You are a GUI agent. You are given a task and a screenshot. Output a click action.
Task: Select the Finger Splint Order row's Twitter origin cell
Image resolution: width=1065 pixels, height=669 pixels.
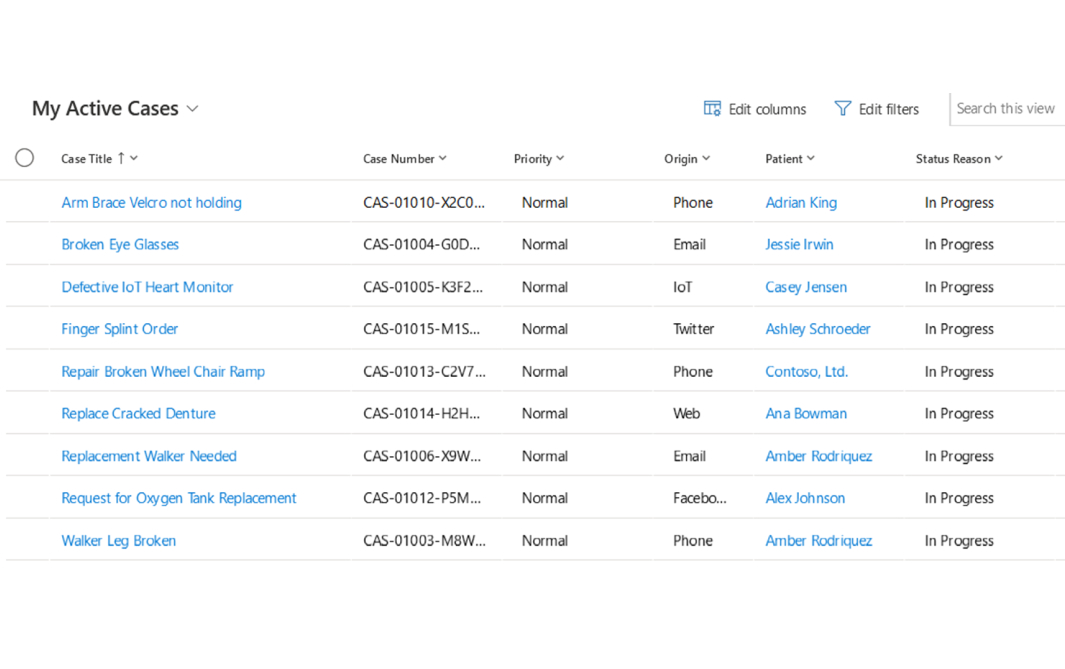693,329
